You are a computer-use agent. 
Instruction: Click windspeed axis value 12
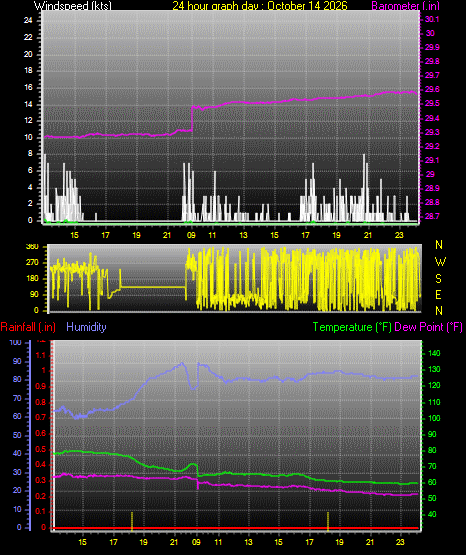pos(28,121)
